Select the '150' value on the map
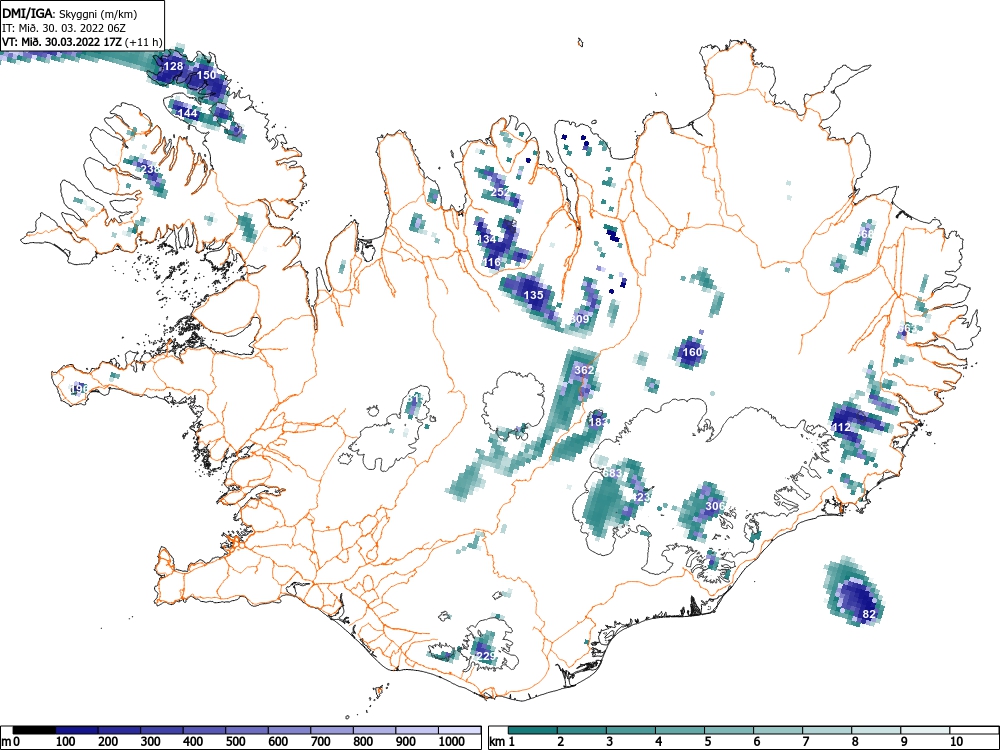 [x=206, y=75]
